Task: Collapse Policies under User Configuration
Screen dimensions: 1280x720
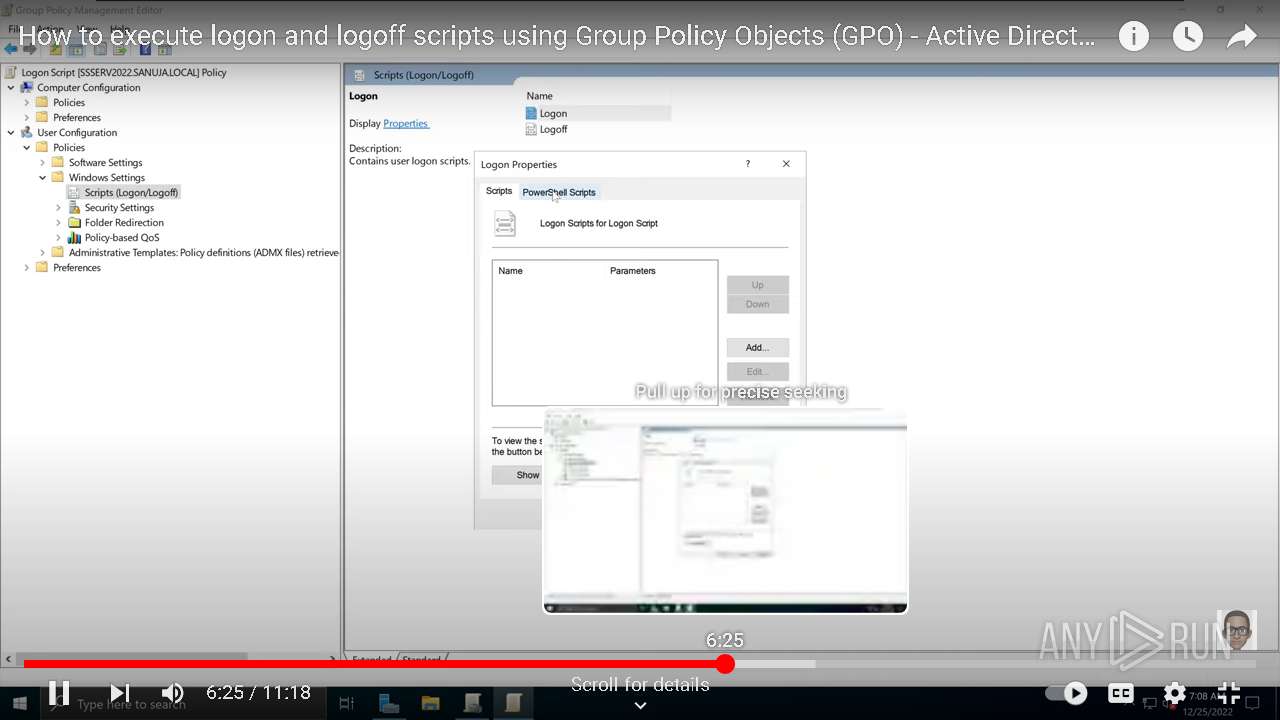Action: [x=27, y=148]
